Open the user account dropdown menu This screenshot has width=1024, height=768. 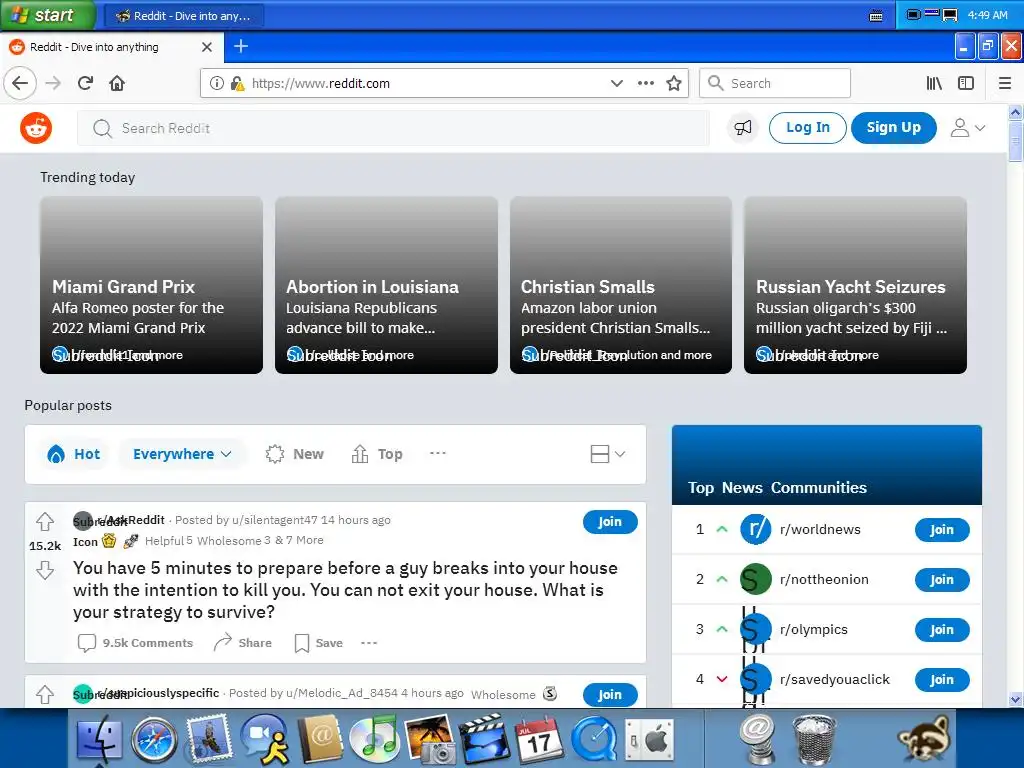tap(968, 128)
